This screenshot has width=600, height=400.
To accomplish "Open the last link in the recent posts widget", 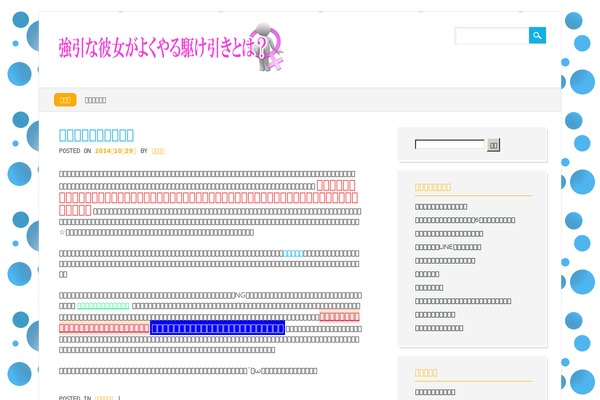I will click(x=439, y=328).
